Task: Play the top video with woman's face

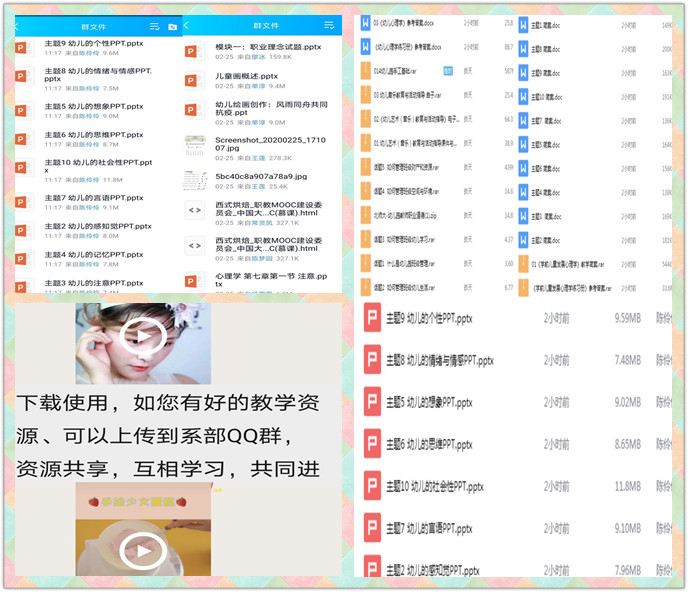Action: (143, 337)
